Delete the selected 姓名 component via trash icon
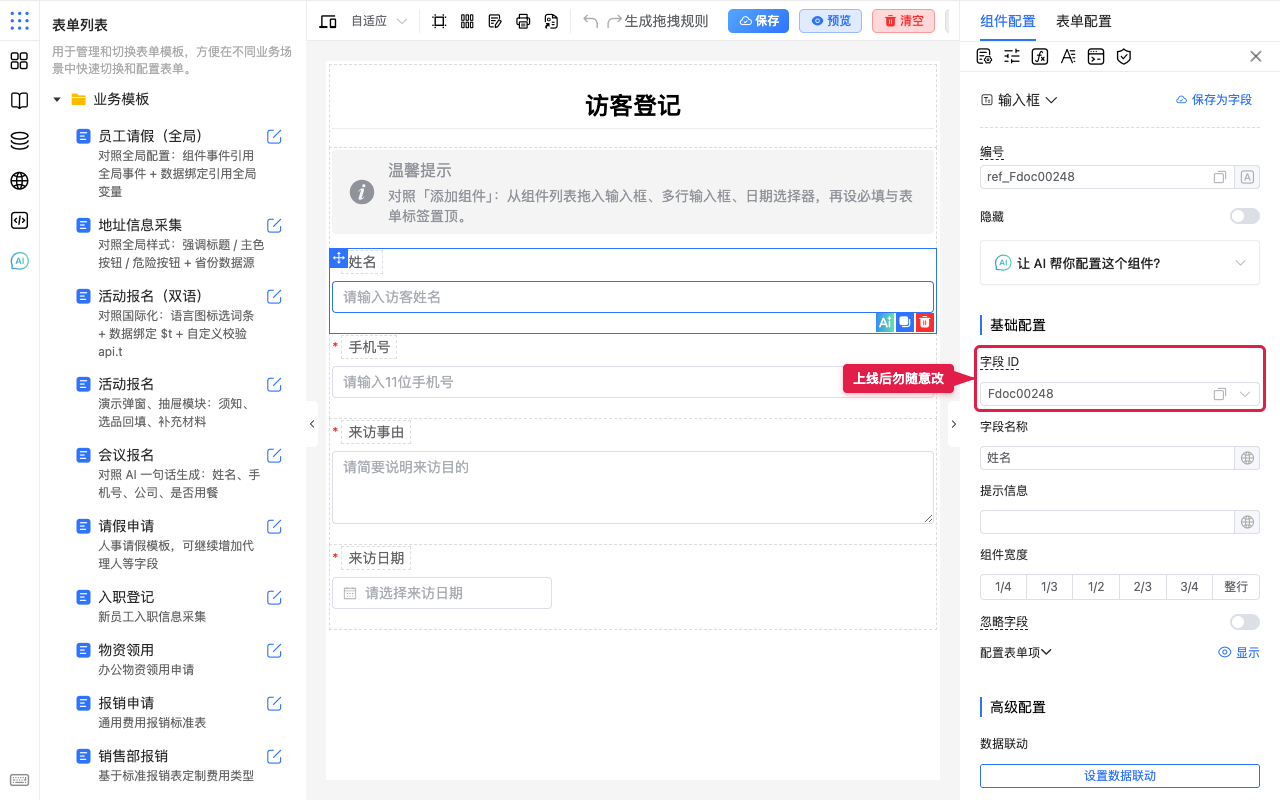 click(x=925, y=322)
